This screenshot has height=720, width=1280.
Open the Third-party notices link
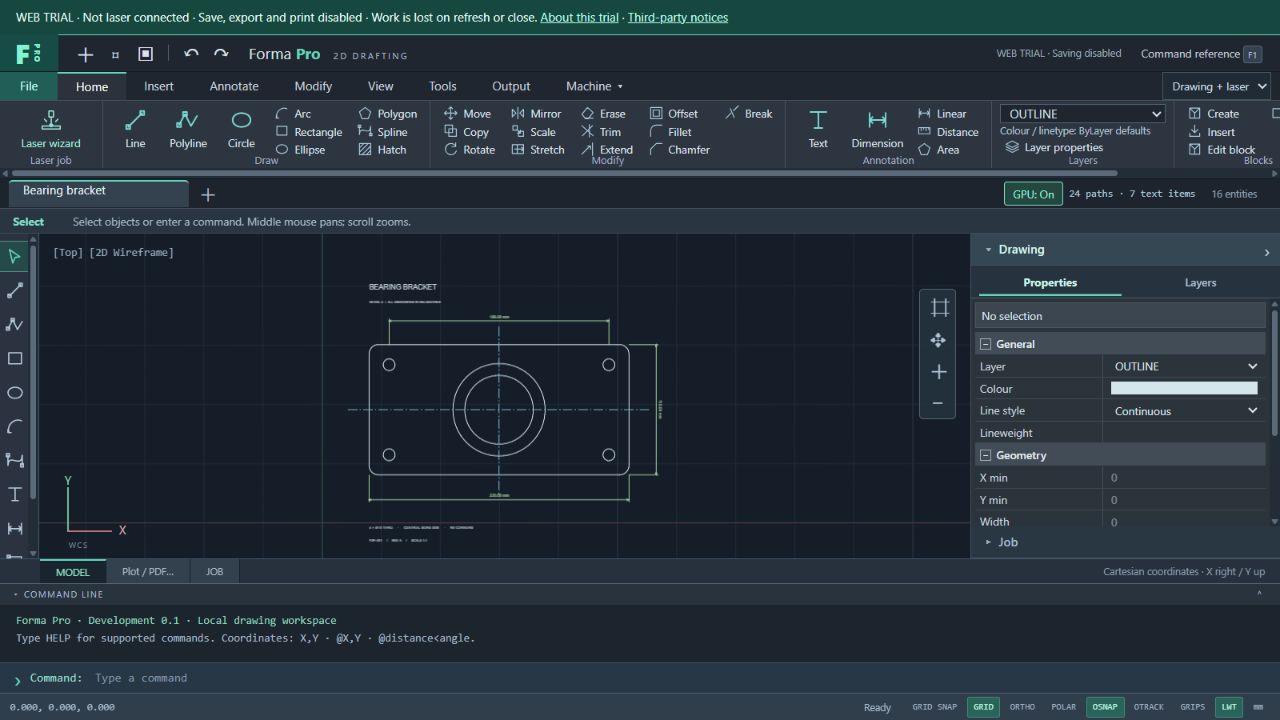678,17
